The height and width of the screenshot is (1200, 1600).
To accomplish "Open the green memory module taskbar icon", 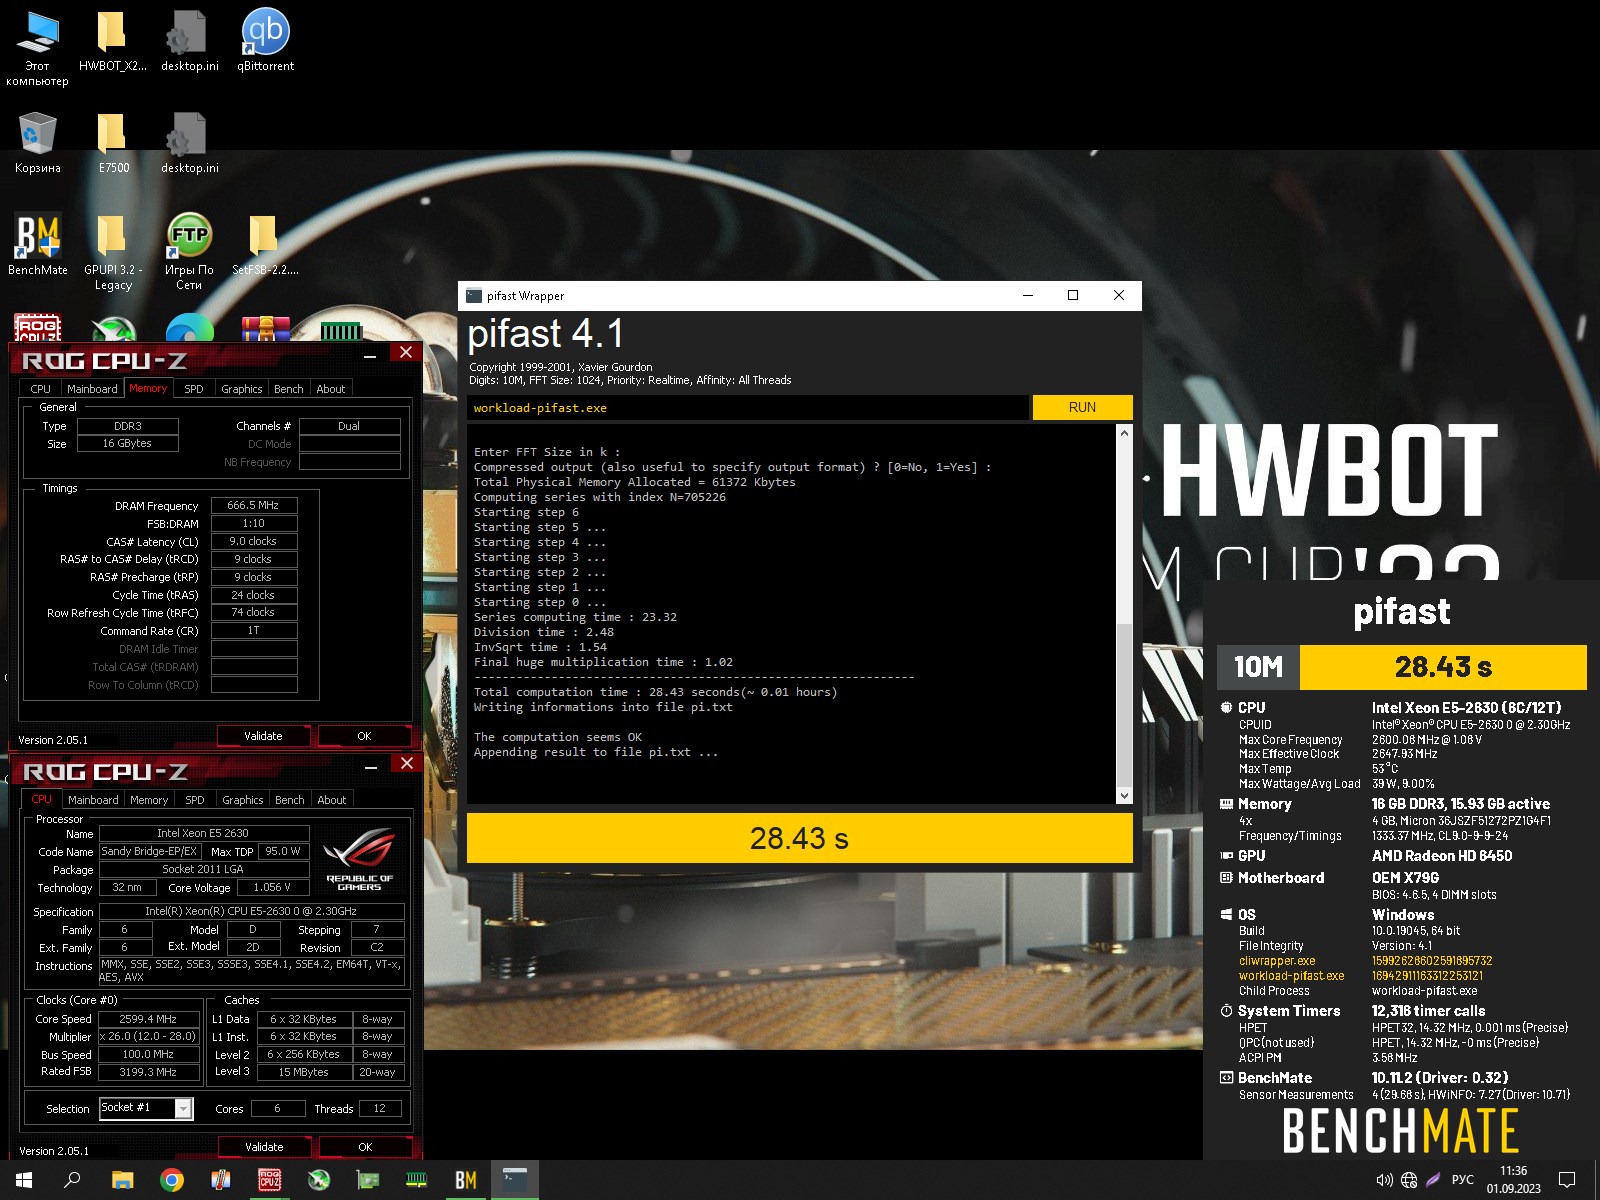I will (417, 1180).
